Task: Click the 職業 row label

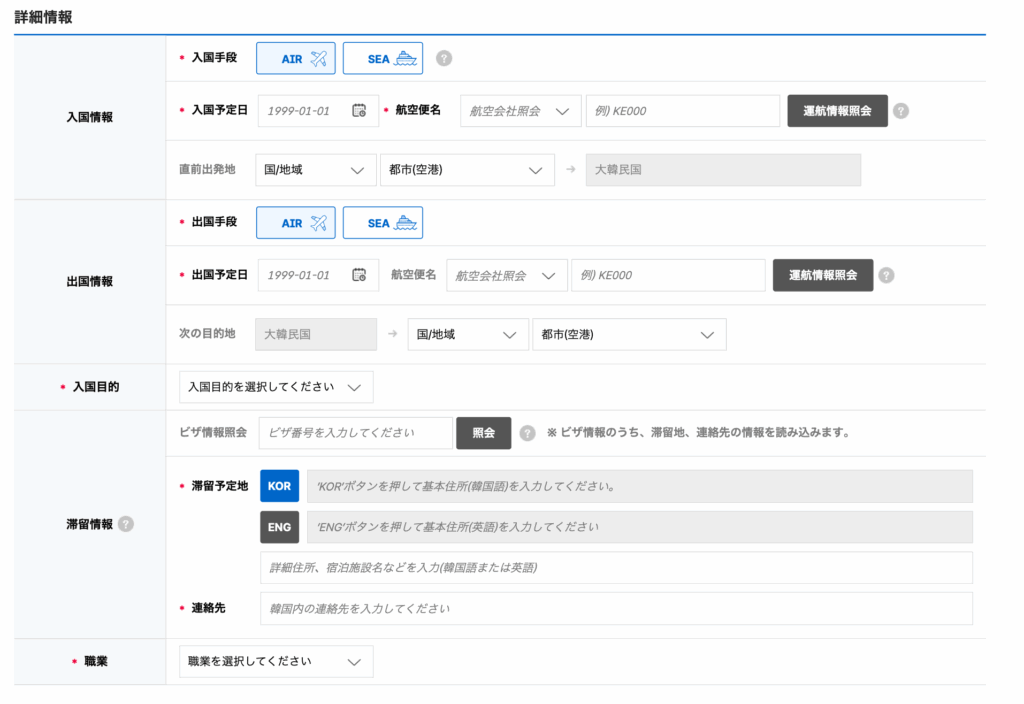Action: (95, 661)
